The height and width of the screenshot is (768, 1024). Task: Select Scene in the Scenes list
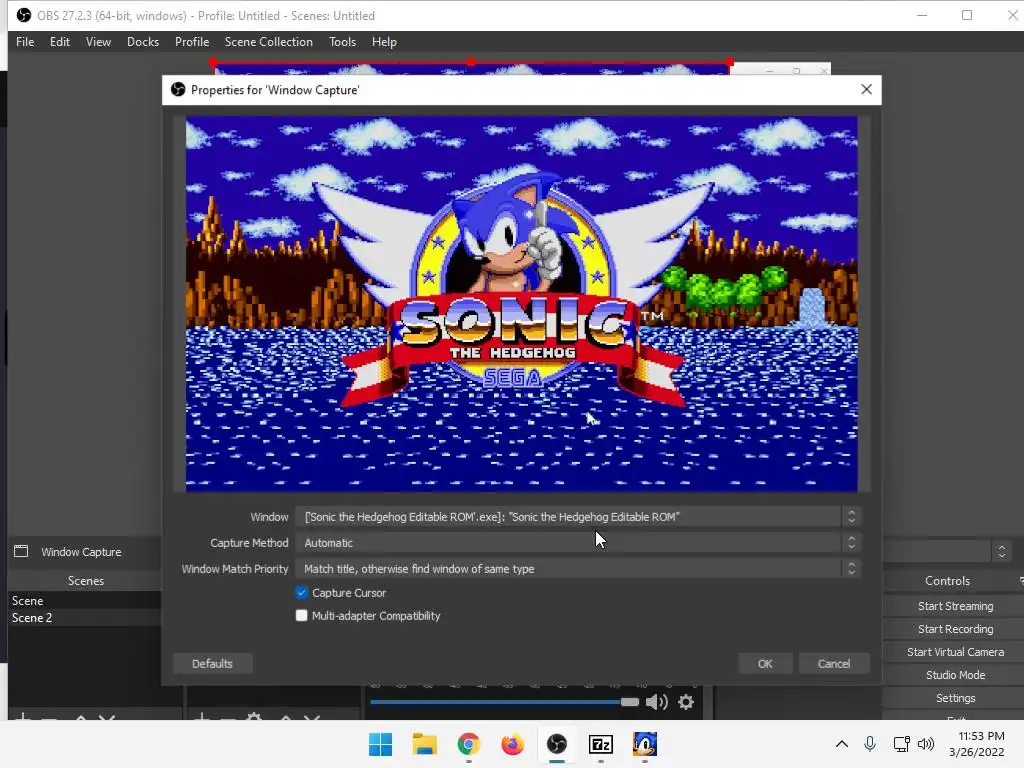(x=85, y=600)
